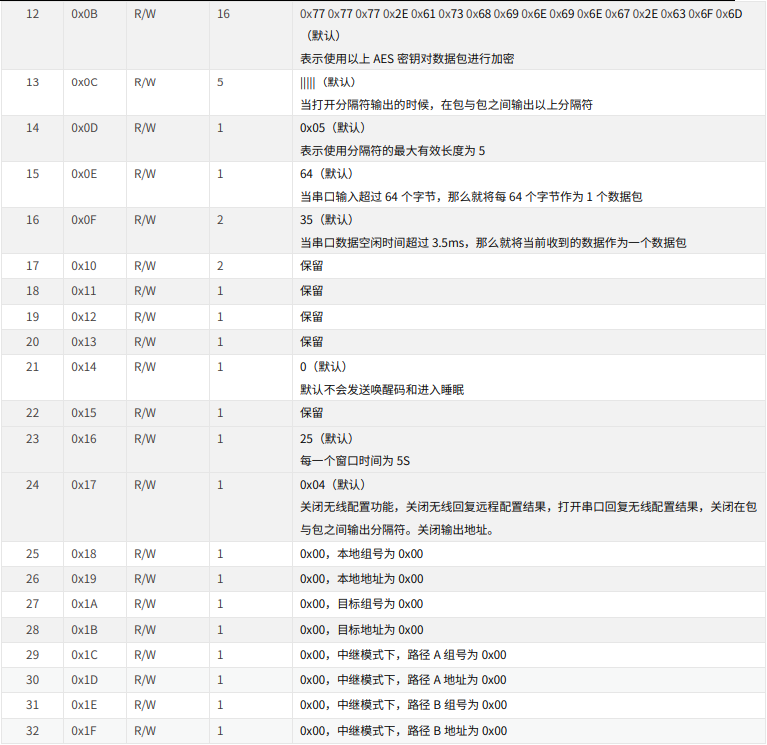
Task: Click text 0x00，本地组号为 0x00
Action: [x=361, y=554]
